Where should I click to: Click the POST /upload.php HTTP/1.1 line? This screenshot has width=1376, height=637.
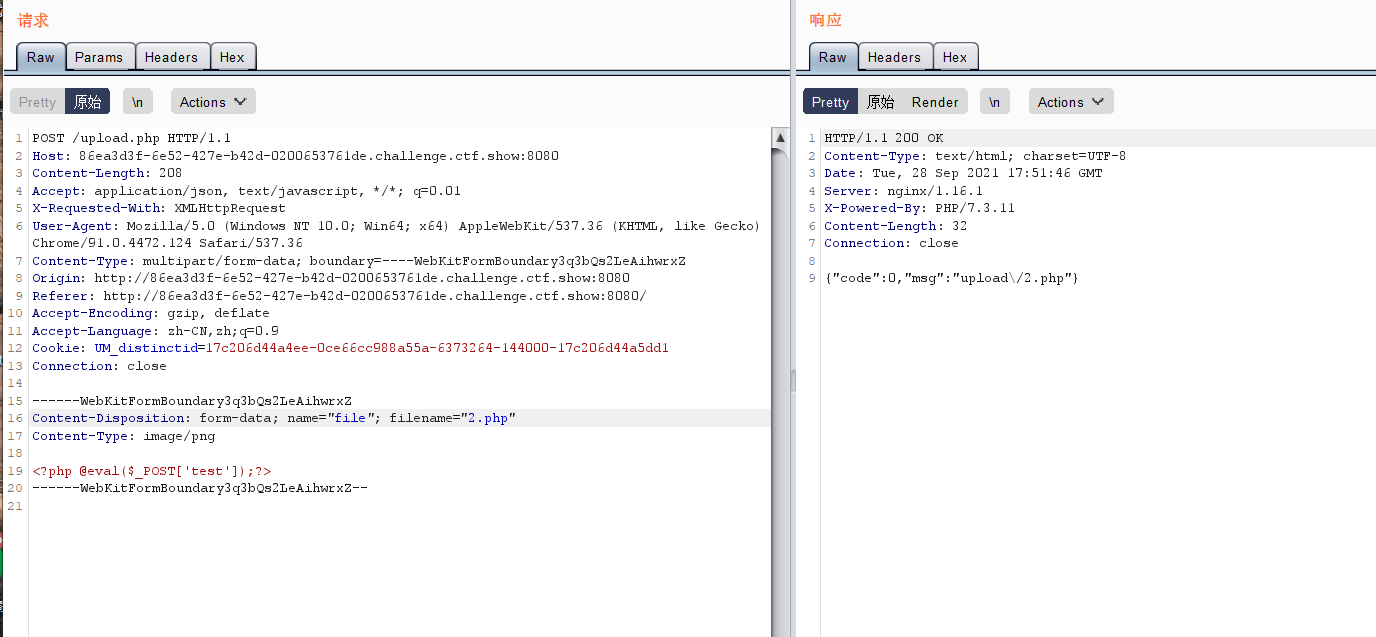tap(131, 138)
